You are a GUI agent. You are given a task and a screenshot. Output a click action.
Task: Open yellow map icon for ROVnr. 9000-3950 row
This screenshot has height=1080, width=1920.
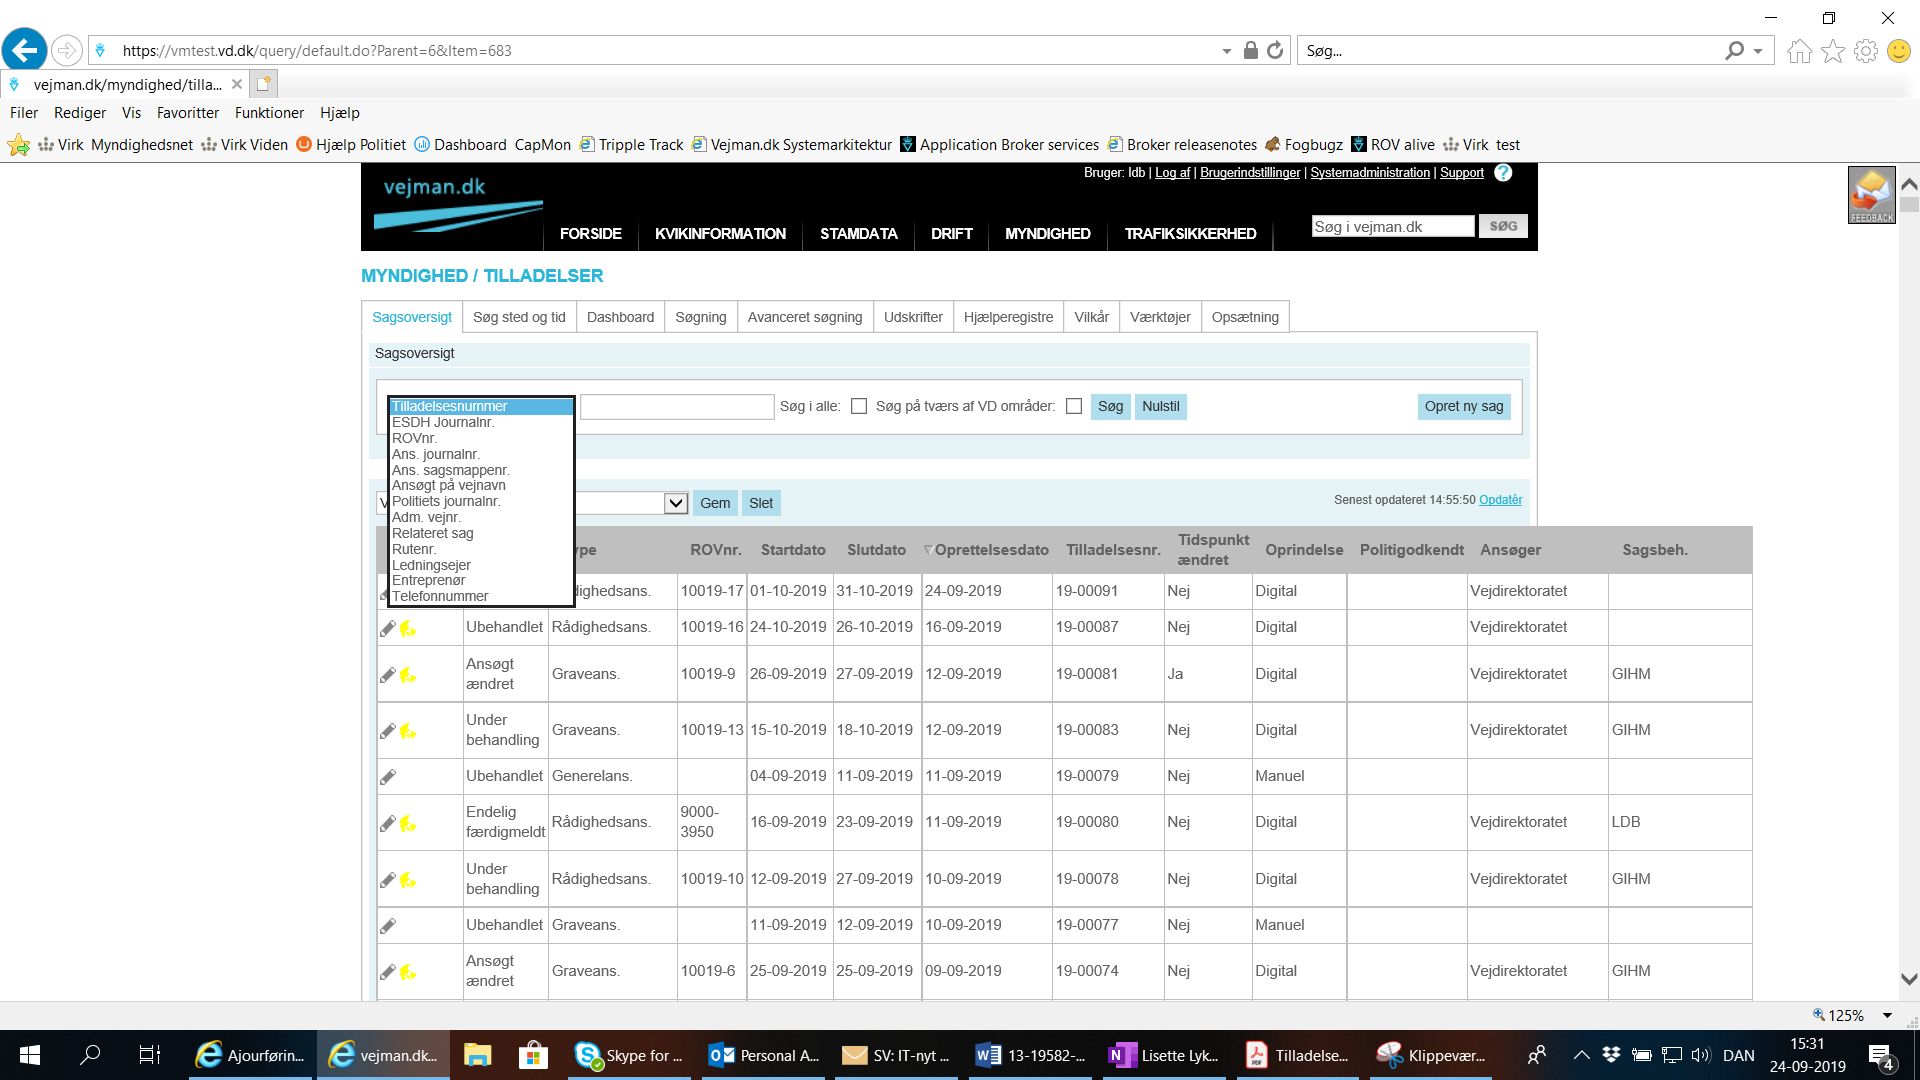[x=408, y=824]
